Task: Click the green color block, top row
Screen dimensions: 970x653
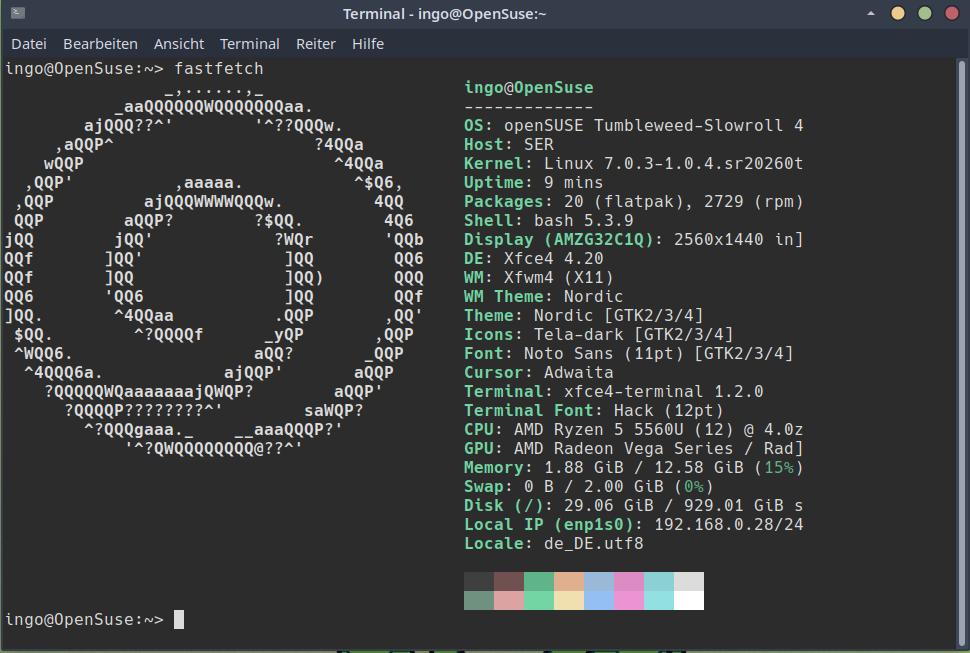Action: (539, 581)
